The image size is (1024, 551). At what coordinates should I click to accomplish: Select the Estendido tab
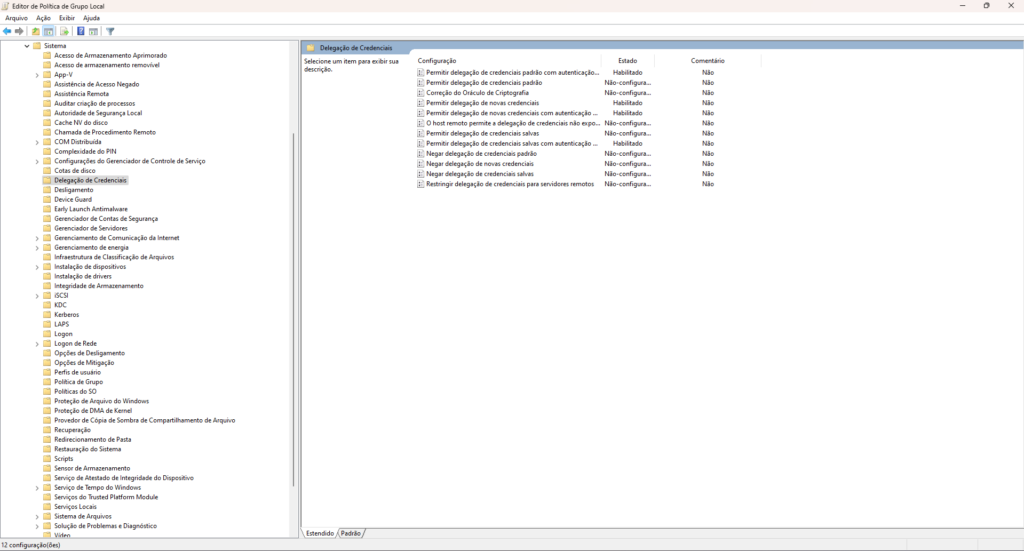(320, 533)
